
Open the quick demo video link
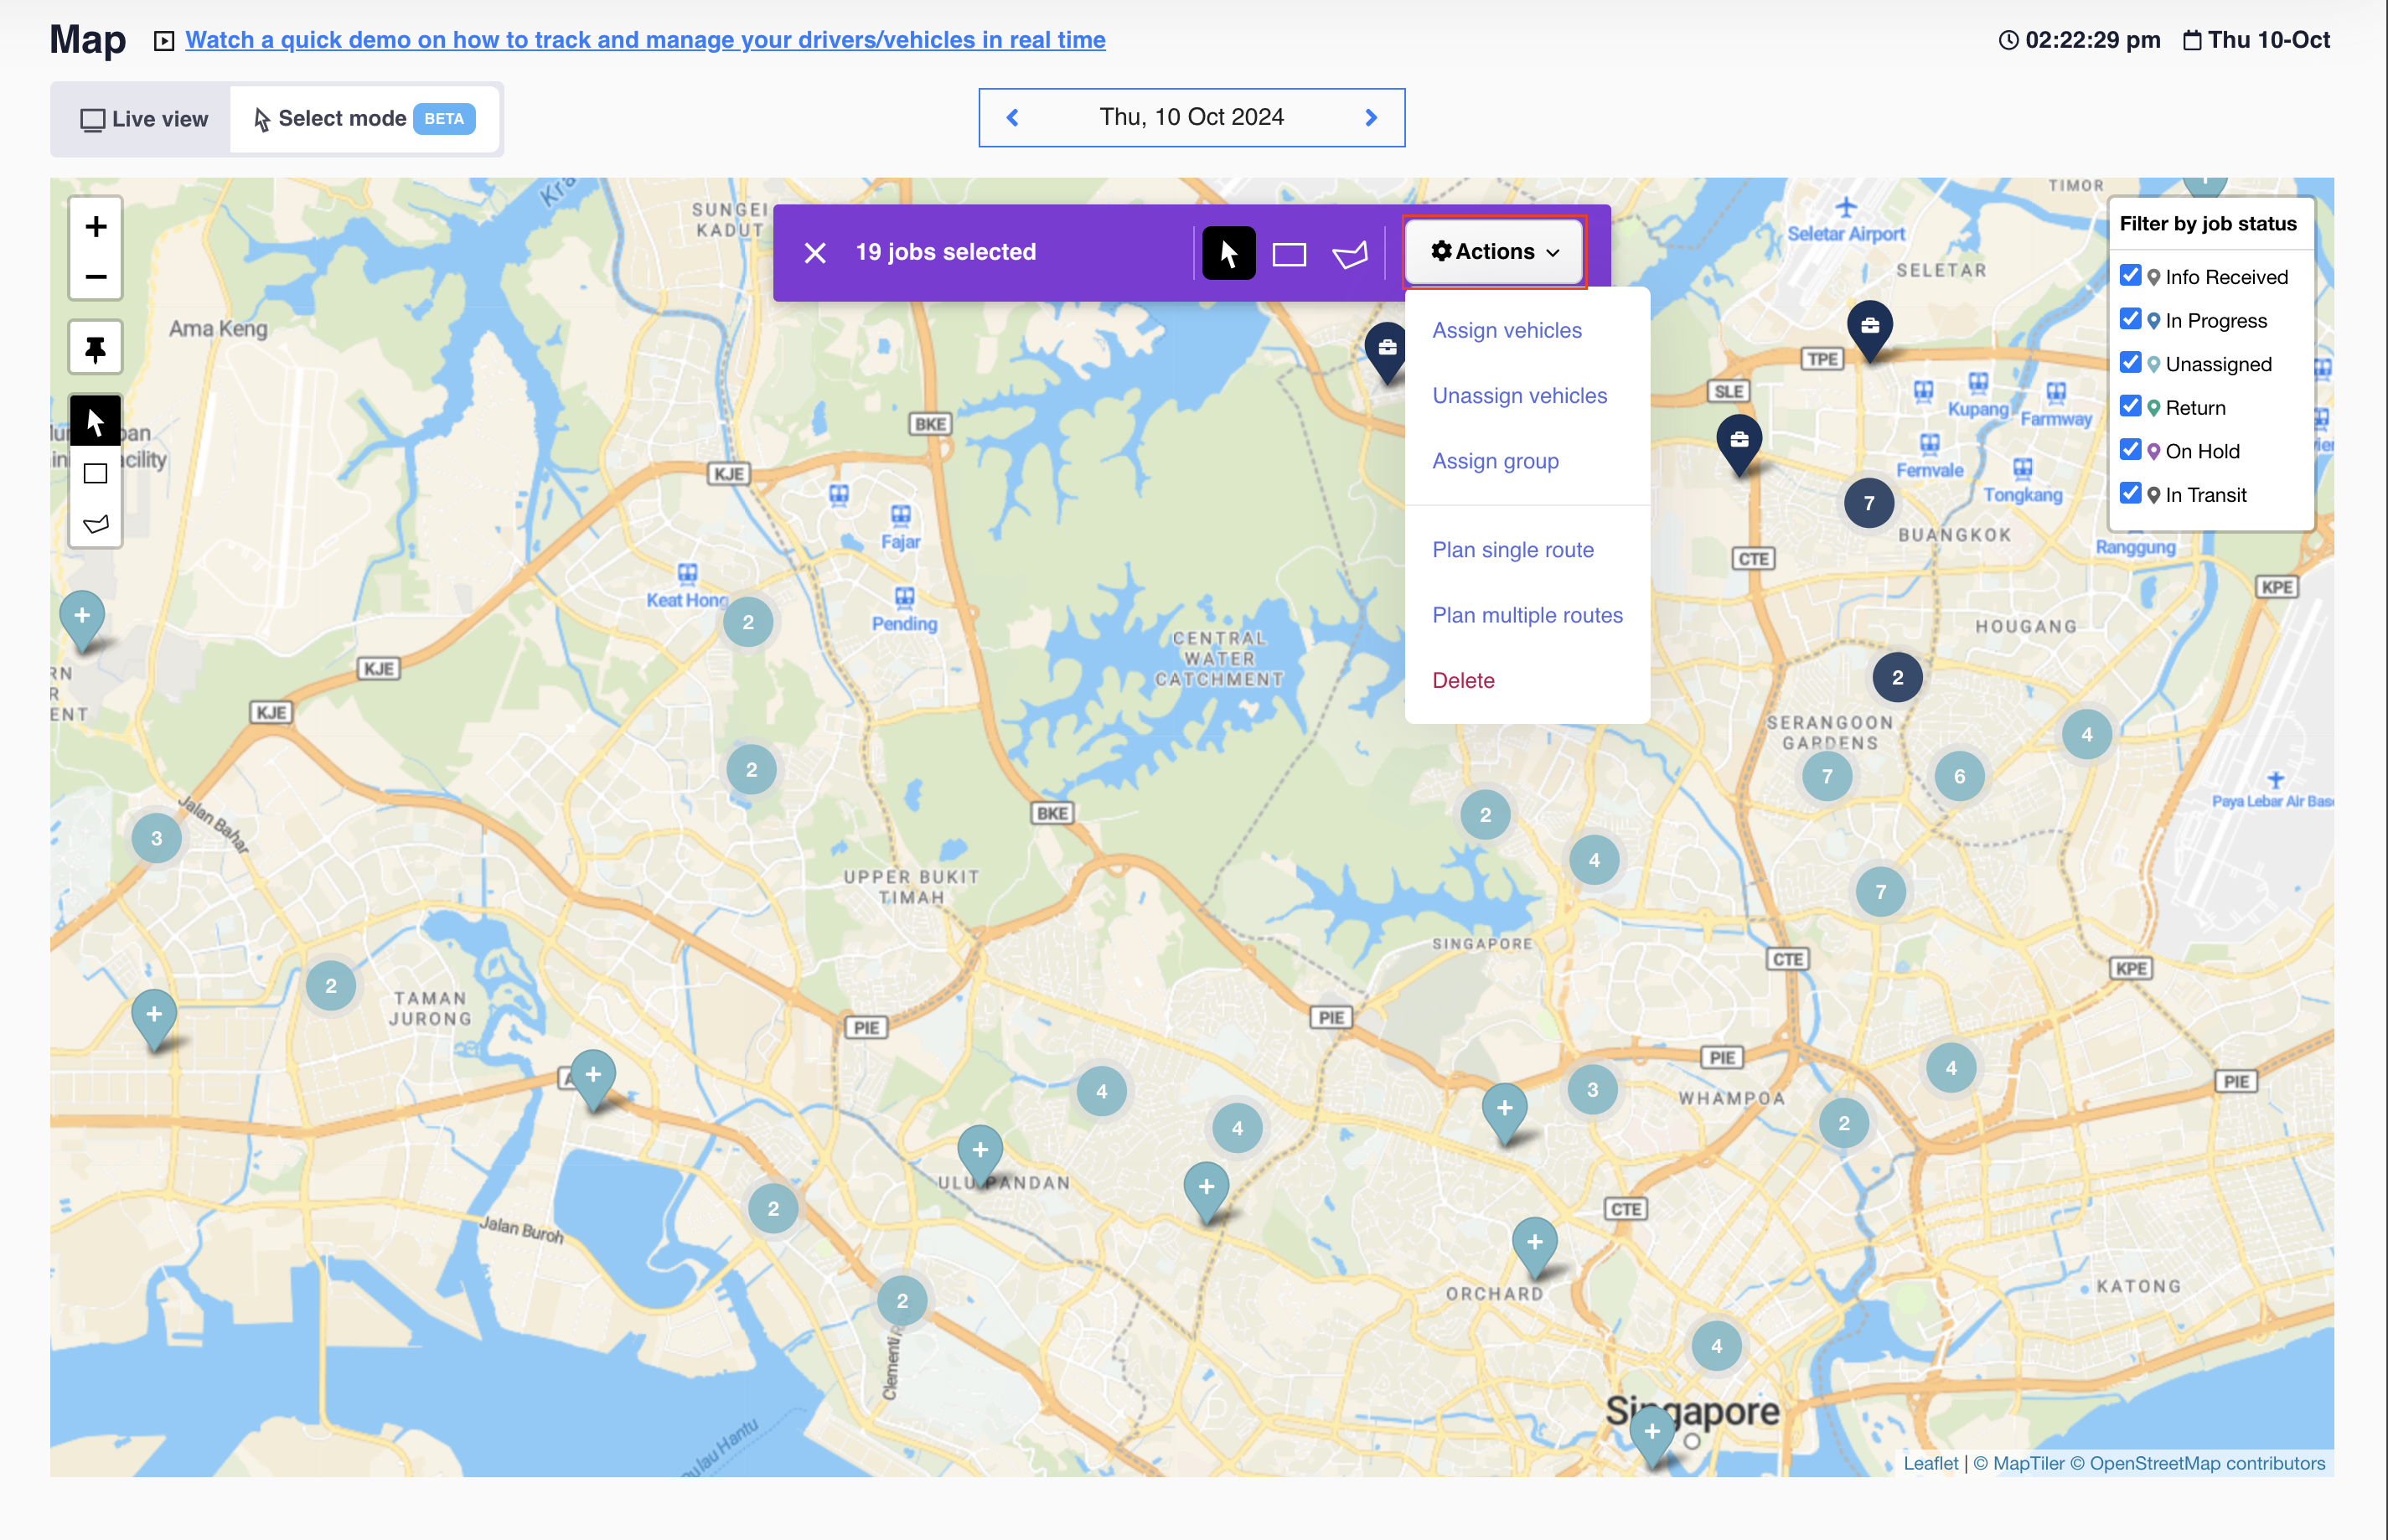(645, 40)
